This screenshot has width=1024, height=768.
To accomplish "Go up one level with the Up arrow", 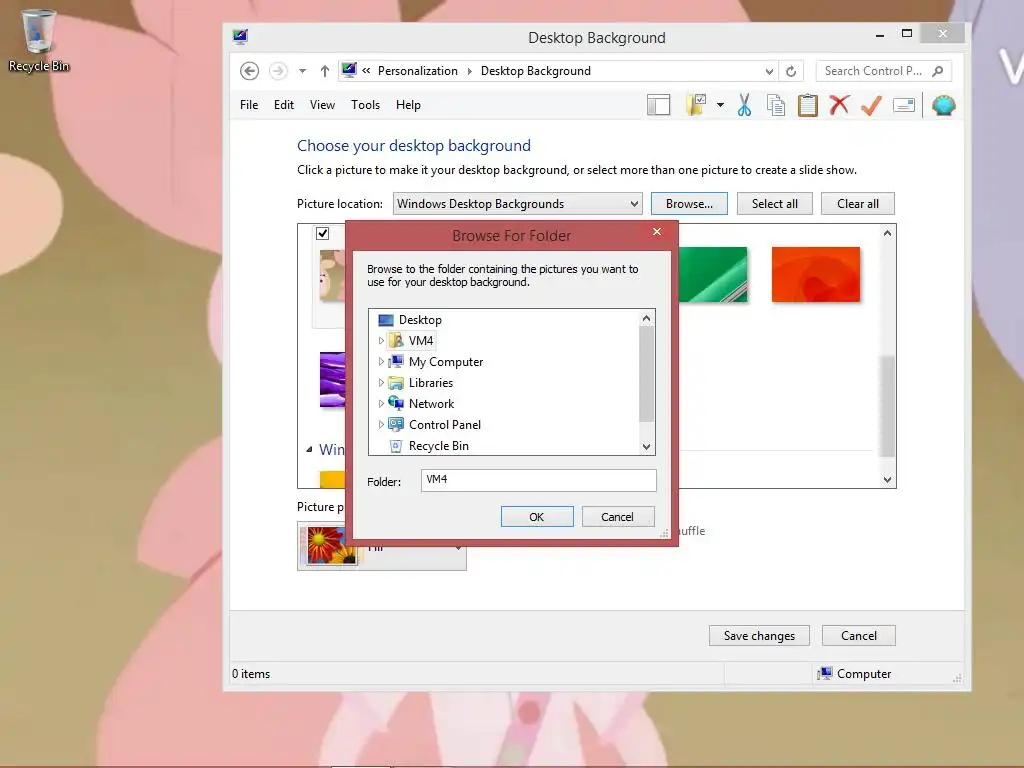I will tap(325, 71).
